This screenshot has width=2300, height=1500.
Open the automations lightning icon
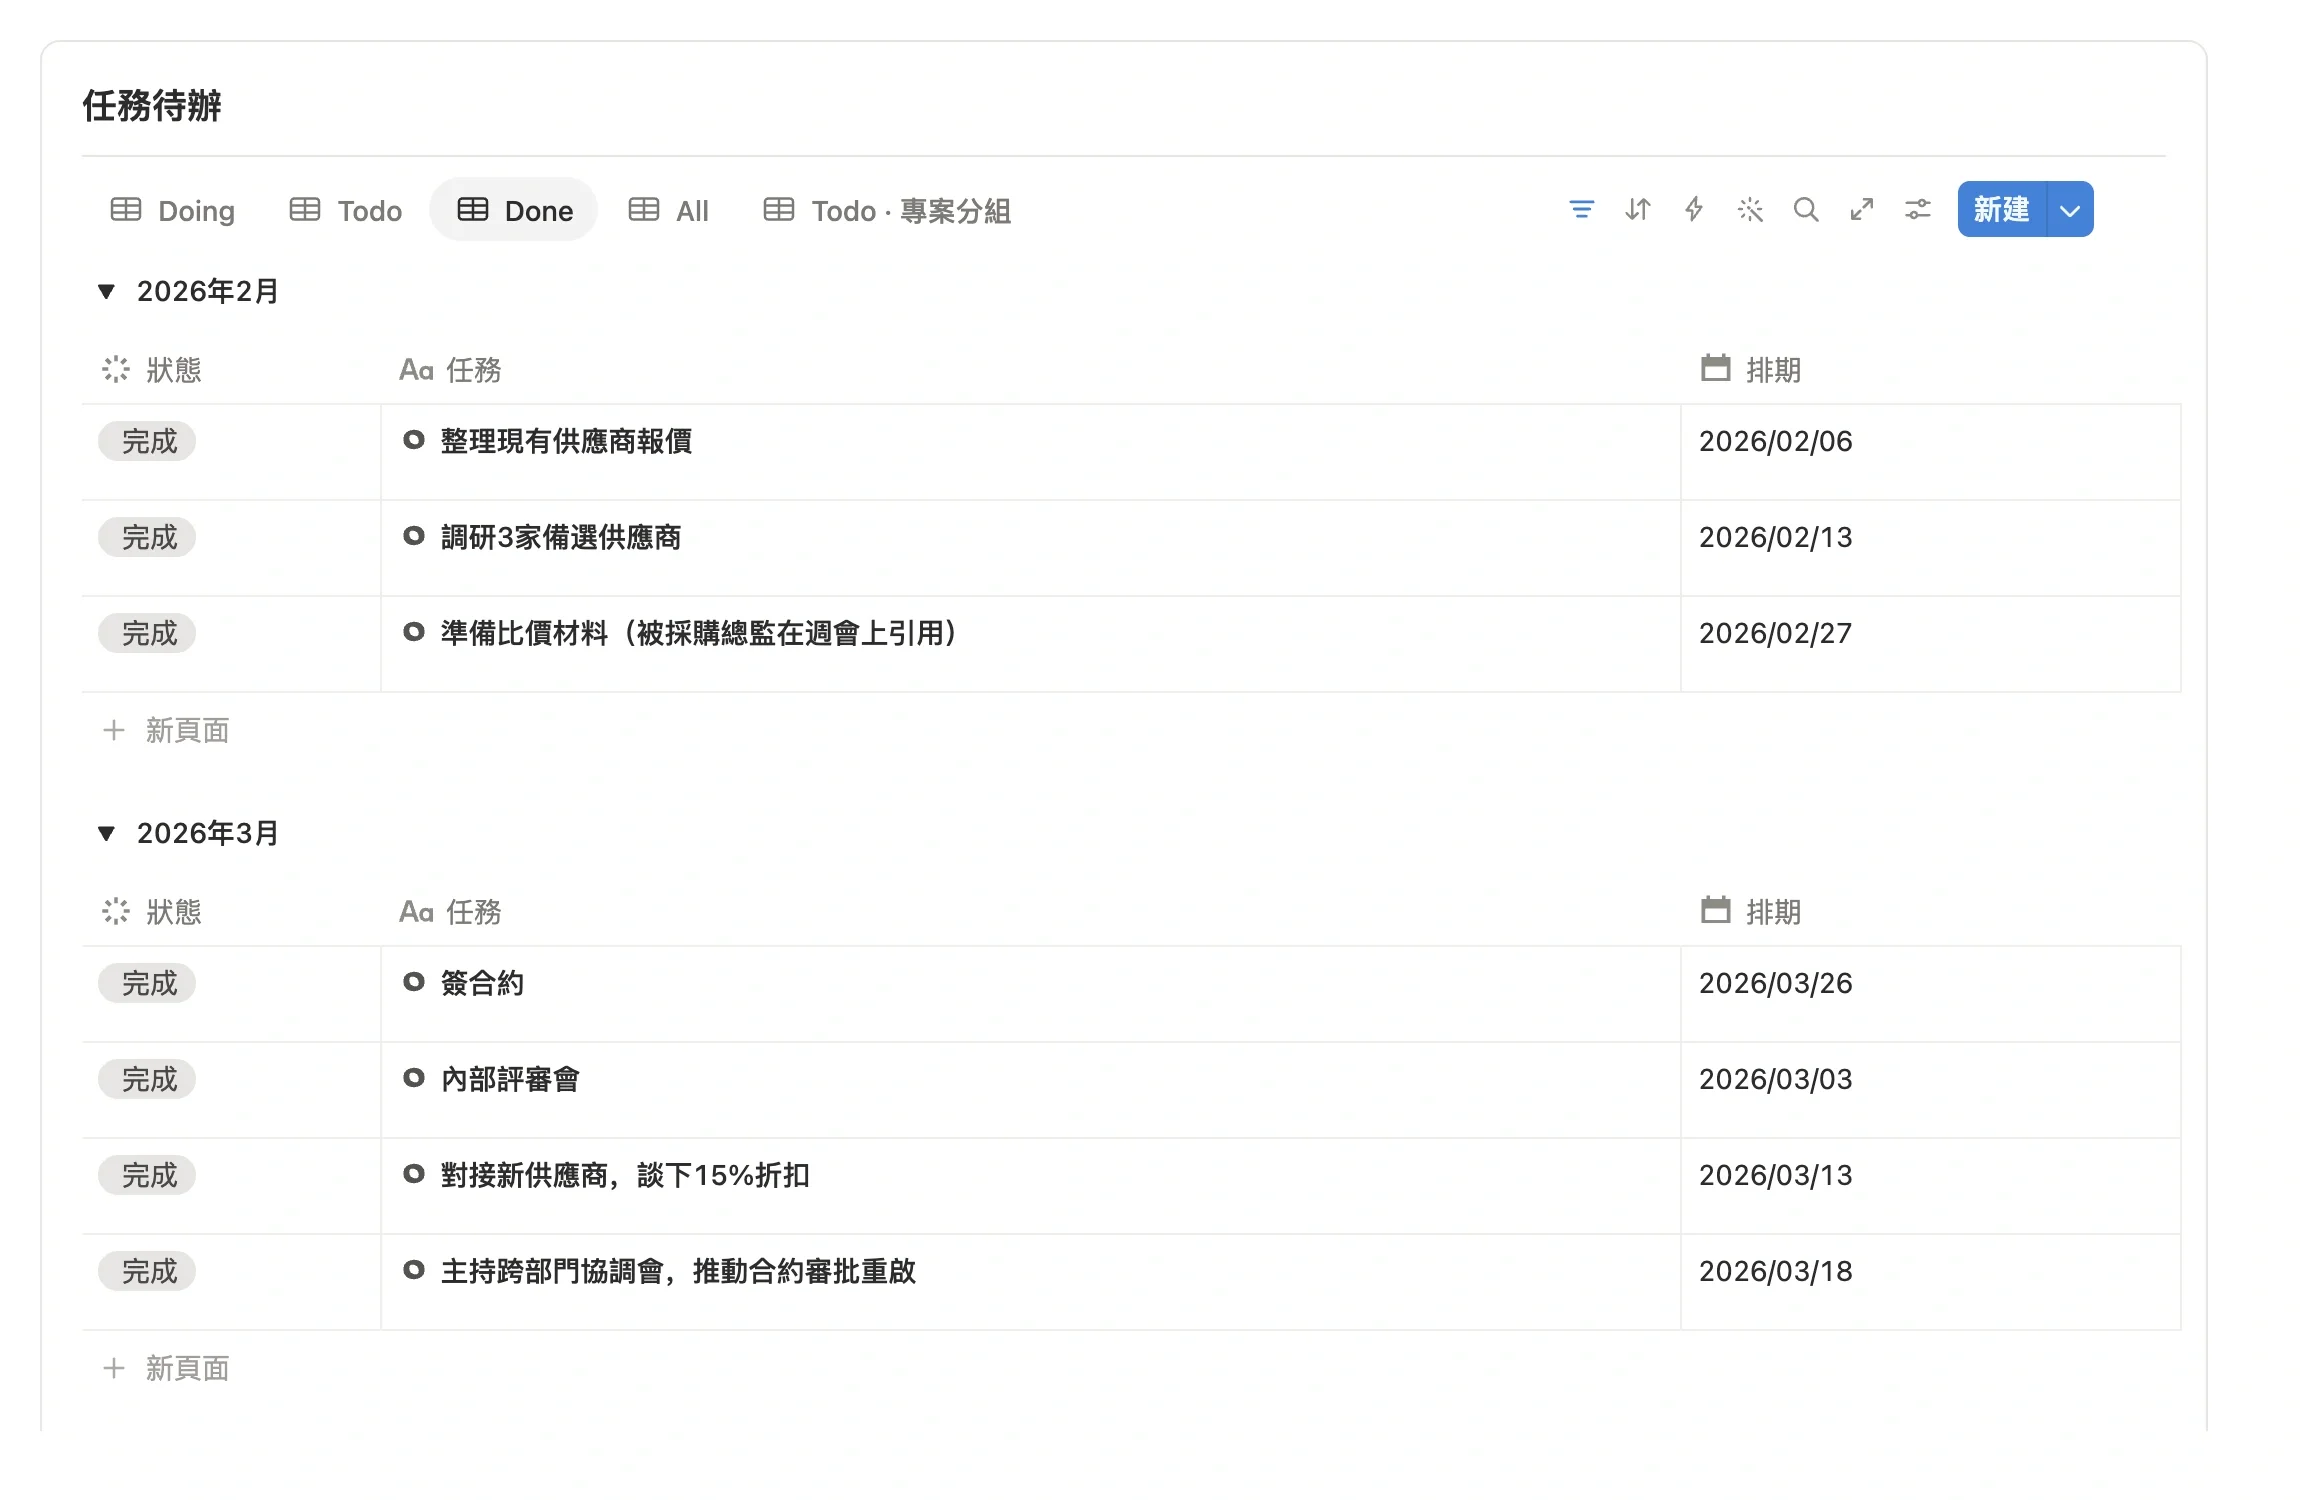(1694, 209)
